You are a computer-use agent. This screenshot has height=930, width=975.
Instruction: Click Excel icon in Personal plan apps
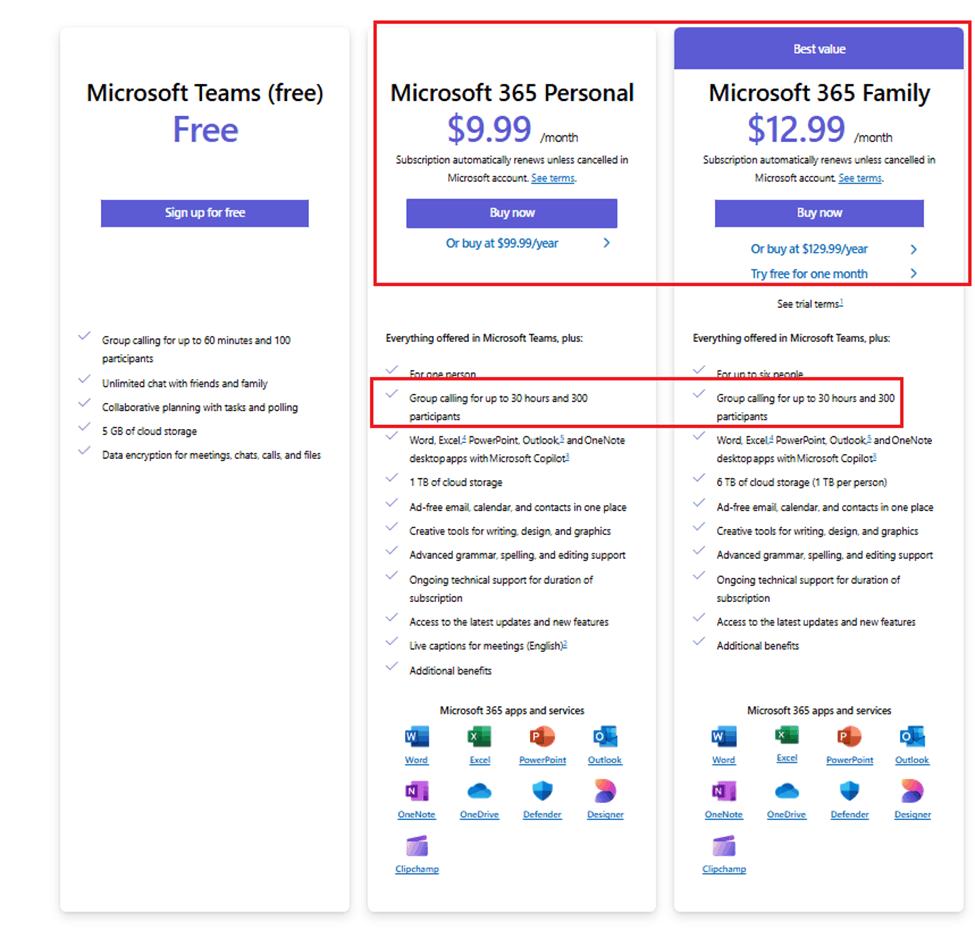point(479,737)
